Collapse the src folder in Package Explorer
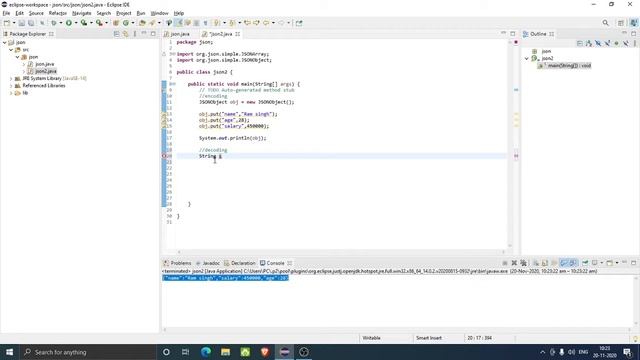 click(11, 50)
